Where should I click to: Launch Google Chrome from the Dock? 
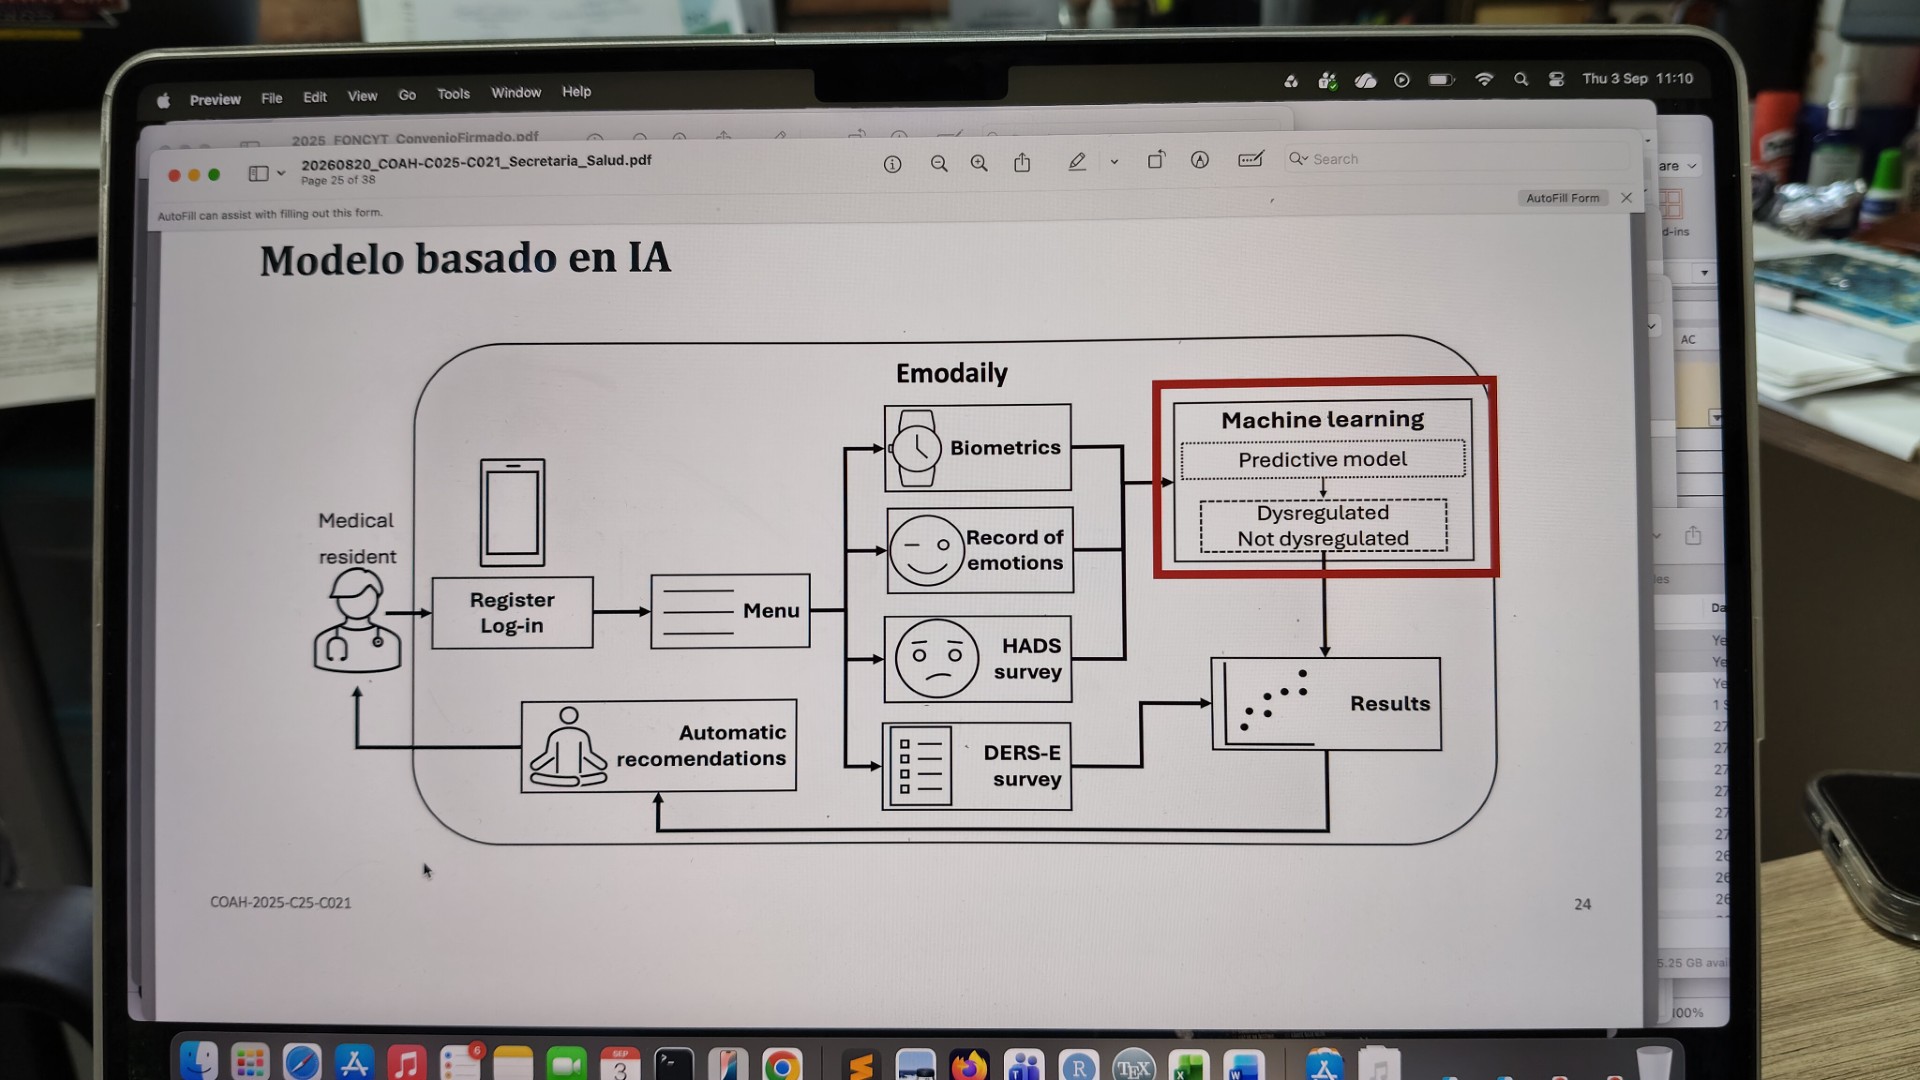click(781, 1066)
